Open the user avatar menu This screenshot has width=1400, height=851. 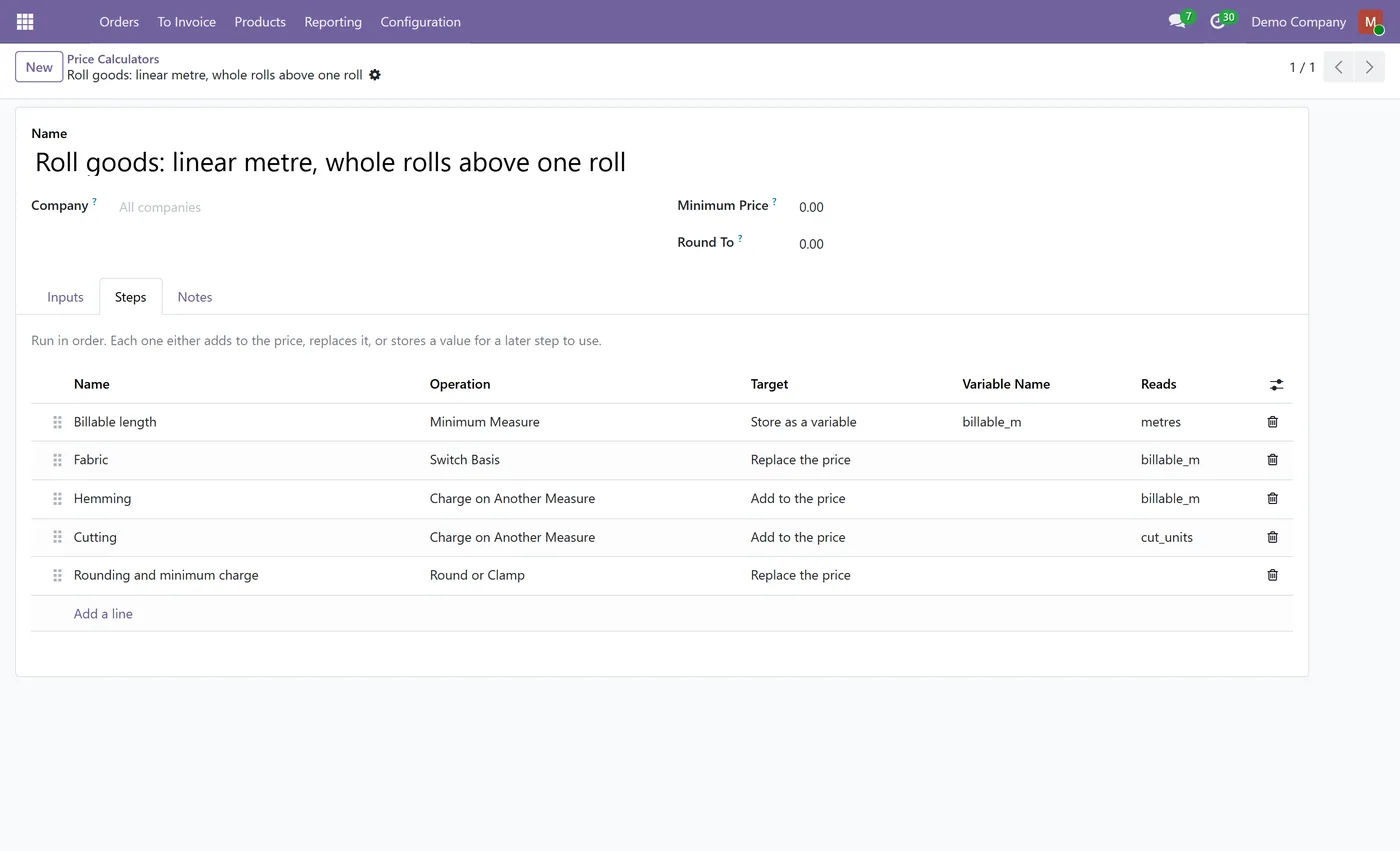tap(1370, 21)
